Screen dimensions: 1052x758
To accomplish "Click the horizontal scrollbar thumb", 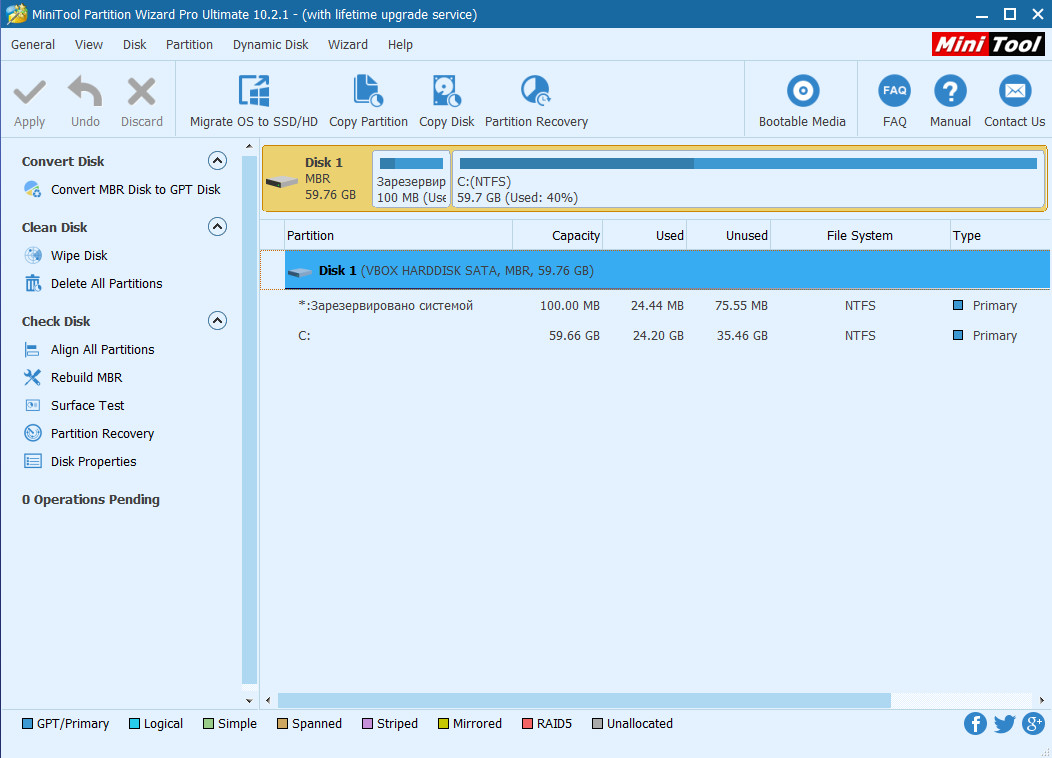I will [x=584, y=700].
